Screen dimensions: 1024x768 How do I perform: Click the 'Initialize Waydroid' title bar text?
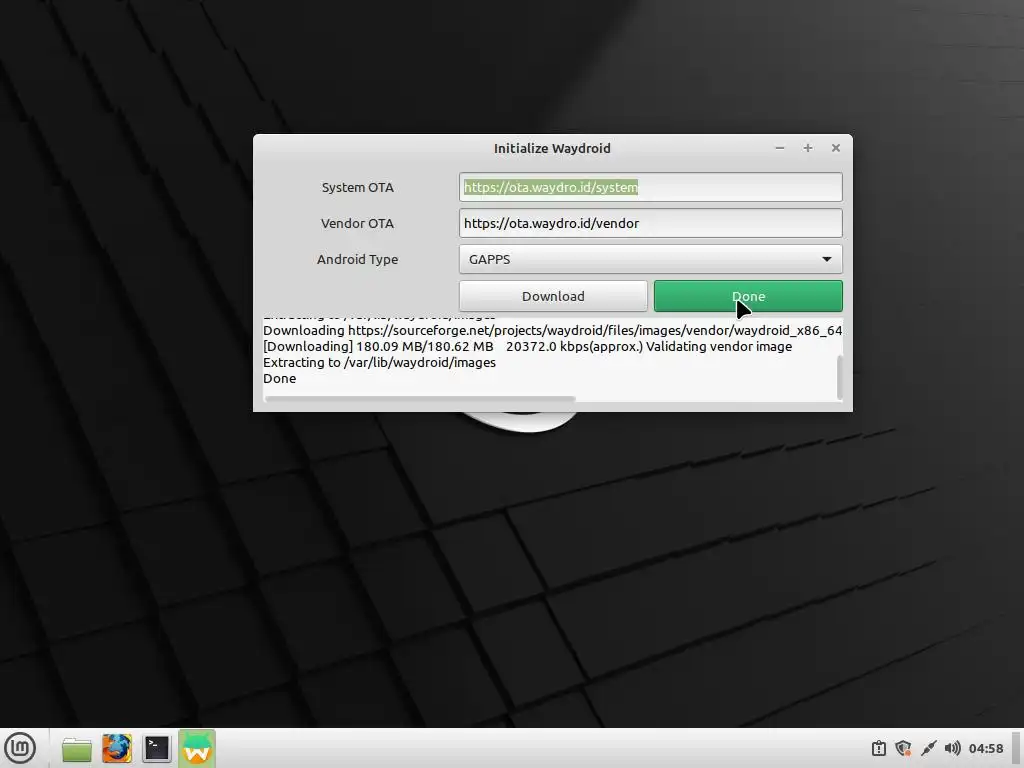tap(552, 148)
